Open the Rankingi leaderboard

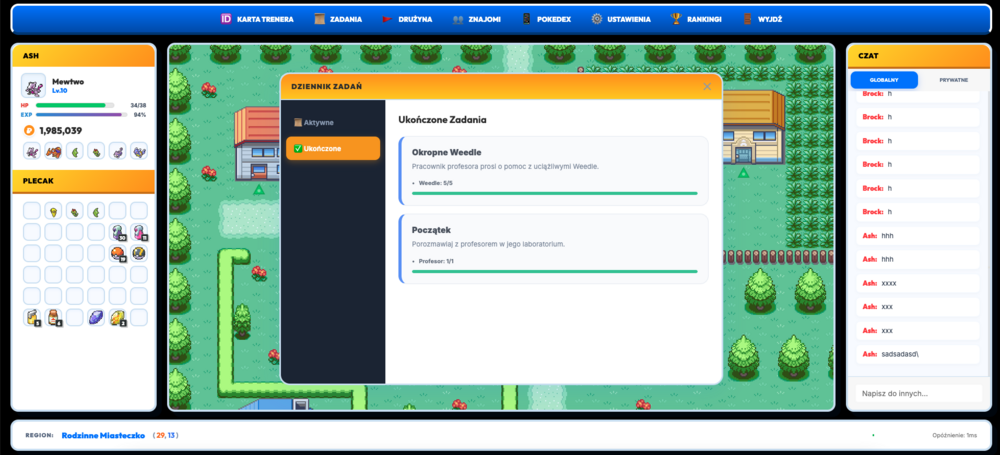696,19
